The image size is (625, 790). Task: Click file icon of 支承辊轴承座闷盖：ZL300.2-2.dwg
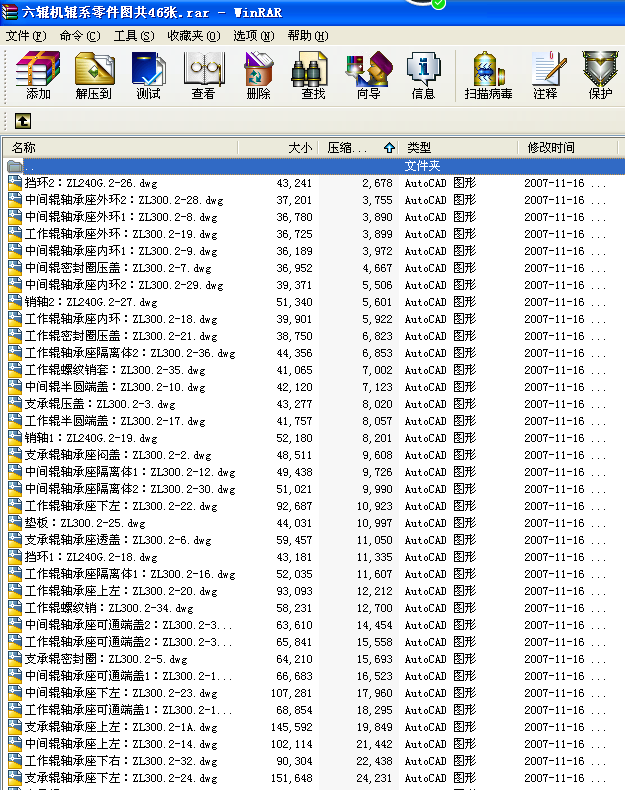click(15, 455)
